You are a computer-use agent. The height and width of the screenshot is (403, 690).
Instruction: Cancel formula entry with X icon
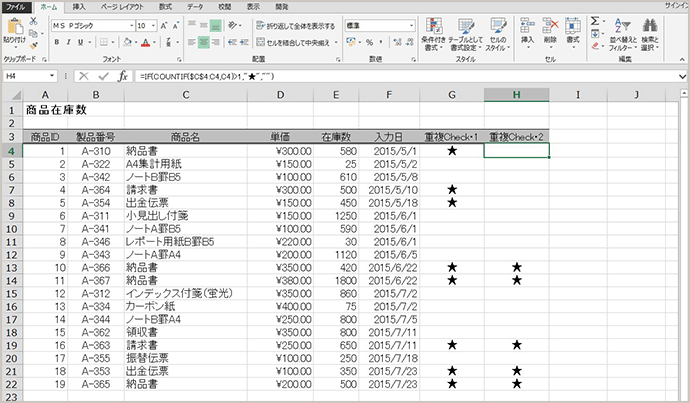point(84,76)
